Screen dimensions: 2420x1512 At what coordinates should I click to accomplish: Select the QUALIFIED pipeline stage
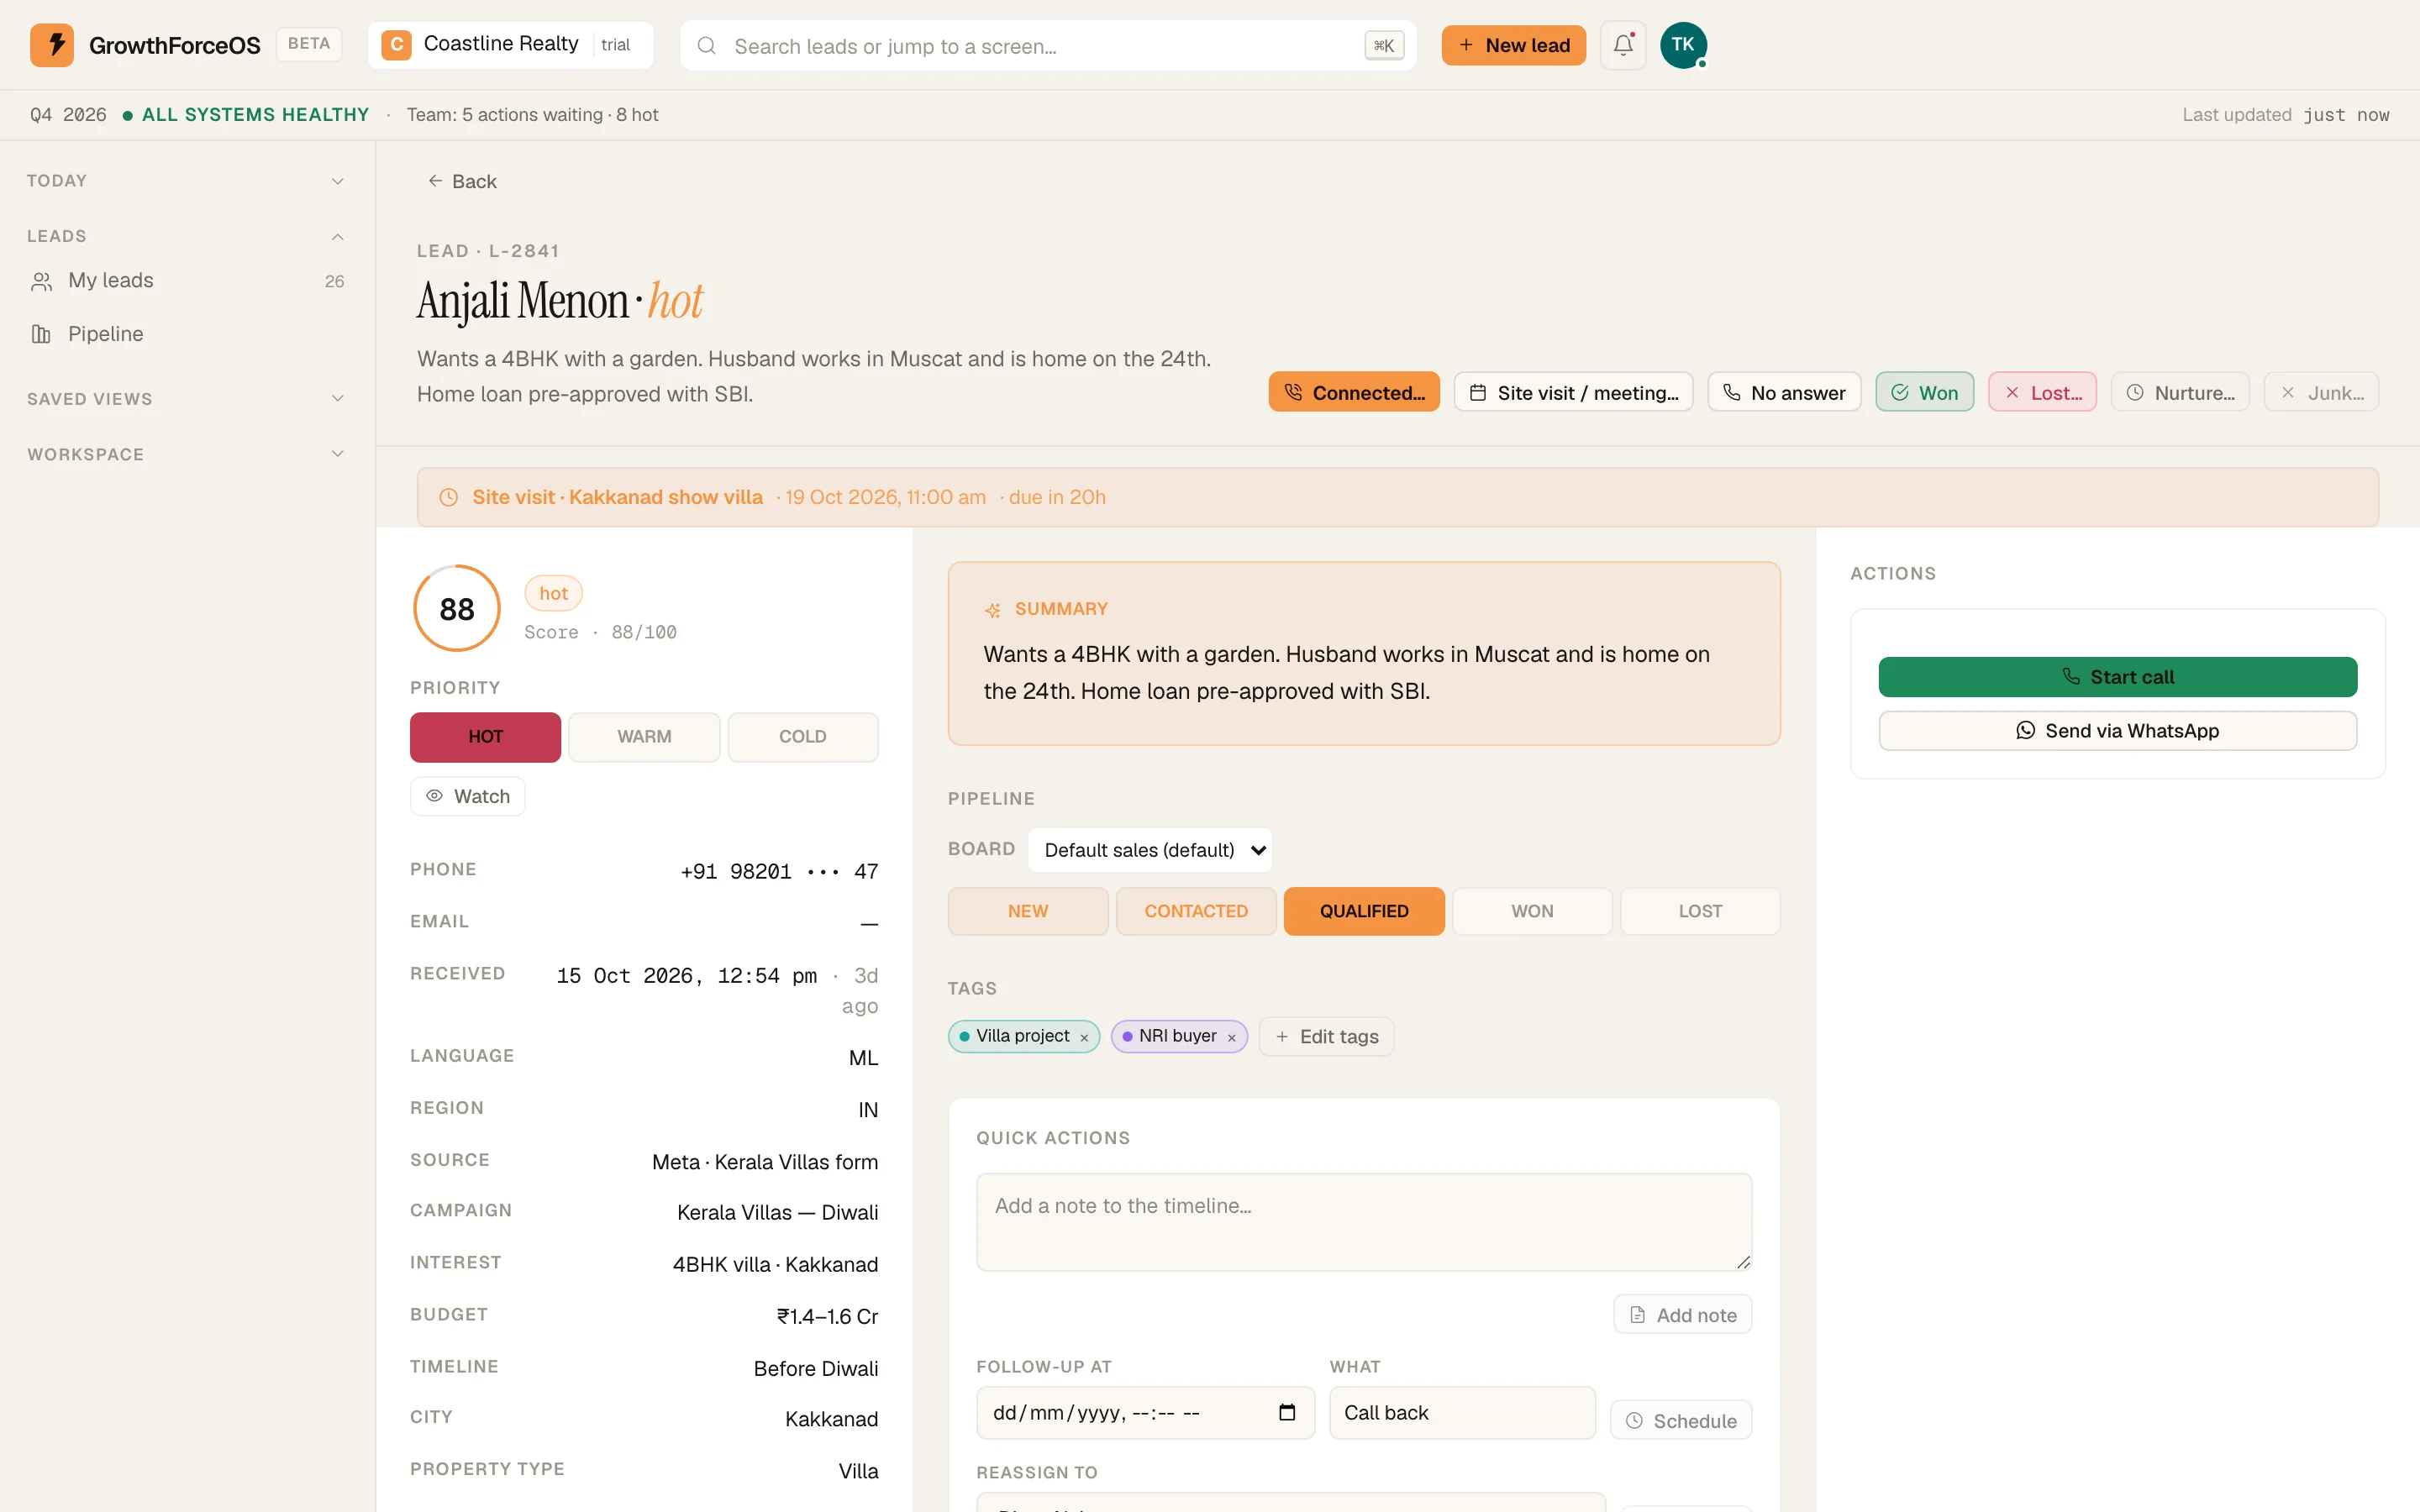[1364, 911]
